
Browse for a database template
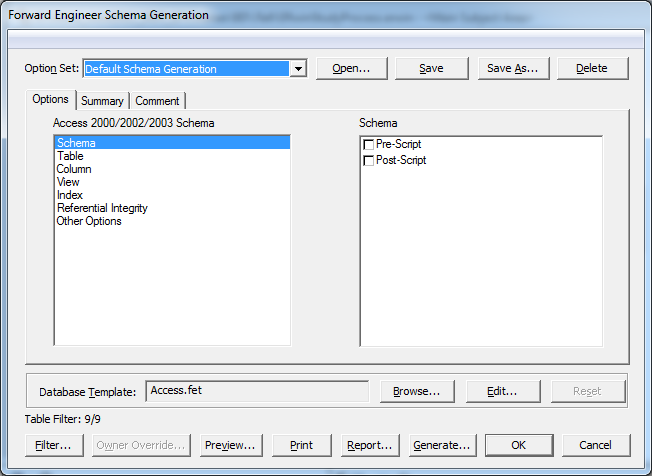(417, 391)
